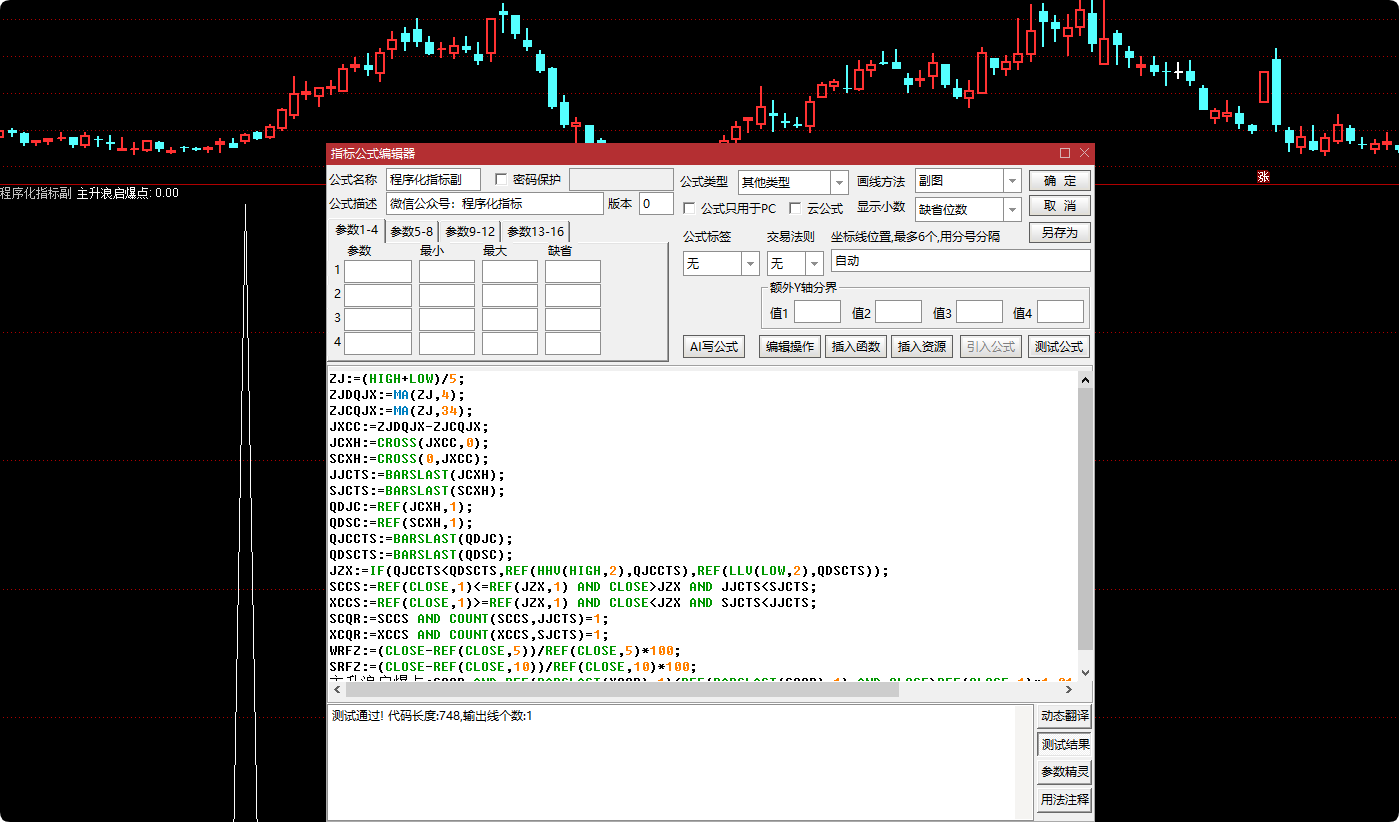Toggle 公式只用于PC checkbox

click(689, 208)
